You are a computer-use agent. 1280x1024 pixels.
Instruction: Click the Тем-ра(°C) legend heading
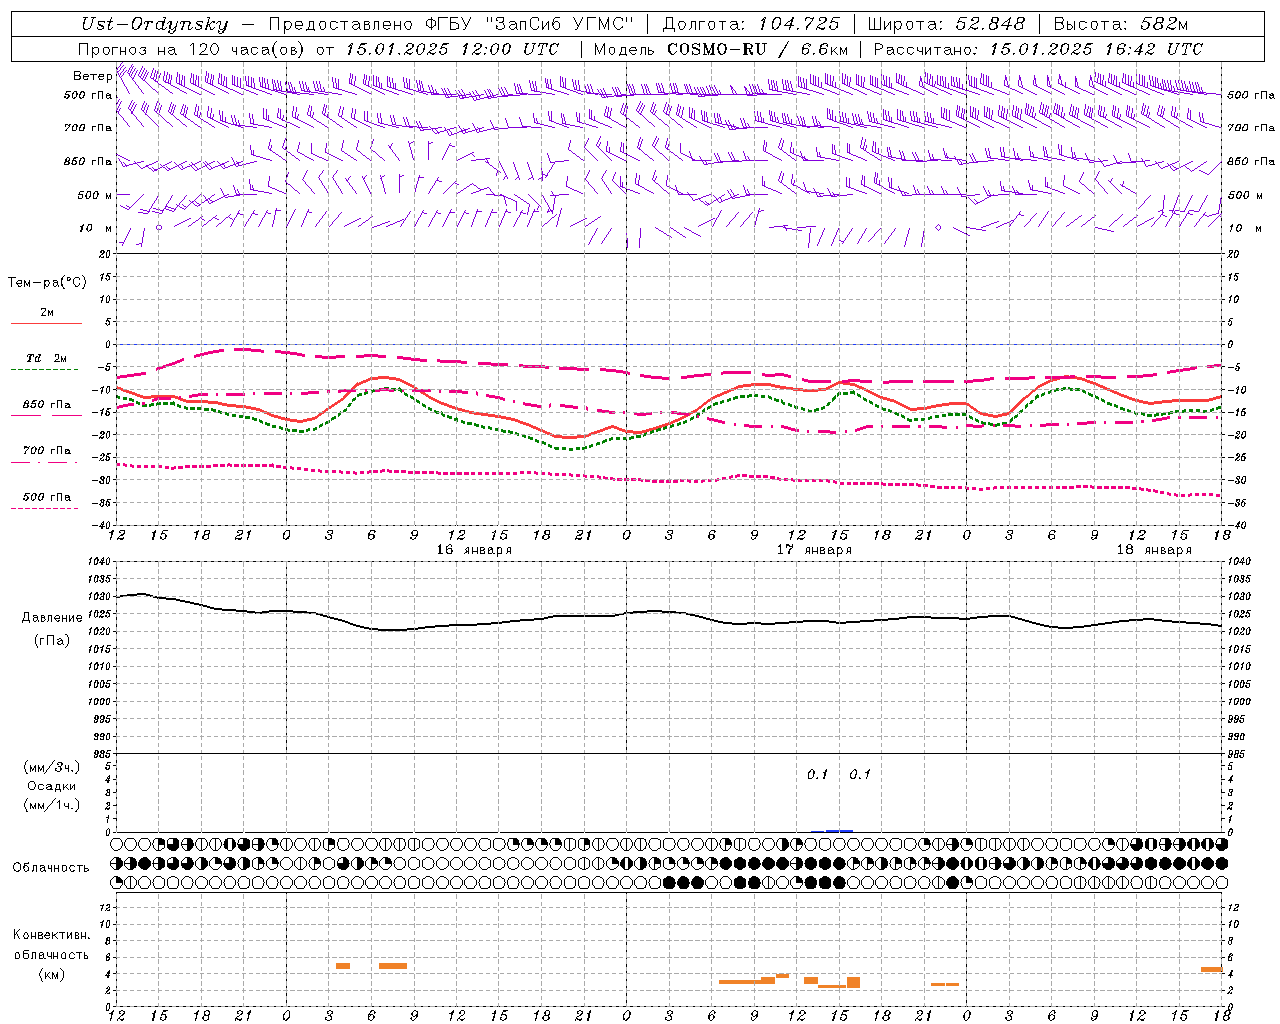pos(47,283)
